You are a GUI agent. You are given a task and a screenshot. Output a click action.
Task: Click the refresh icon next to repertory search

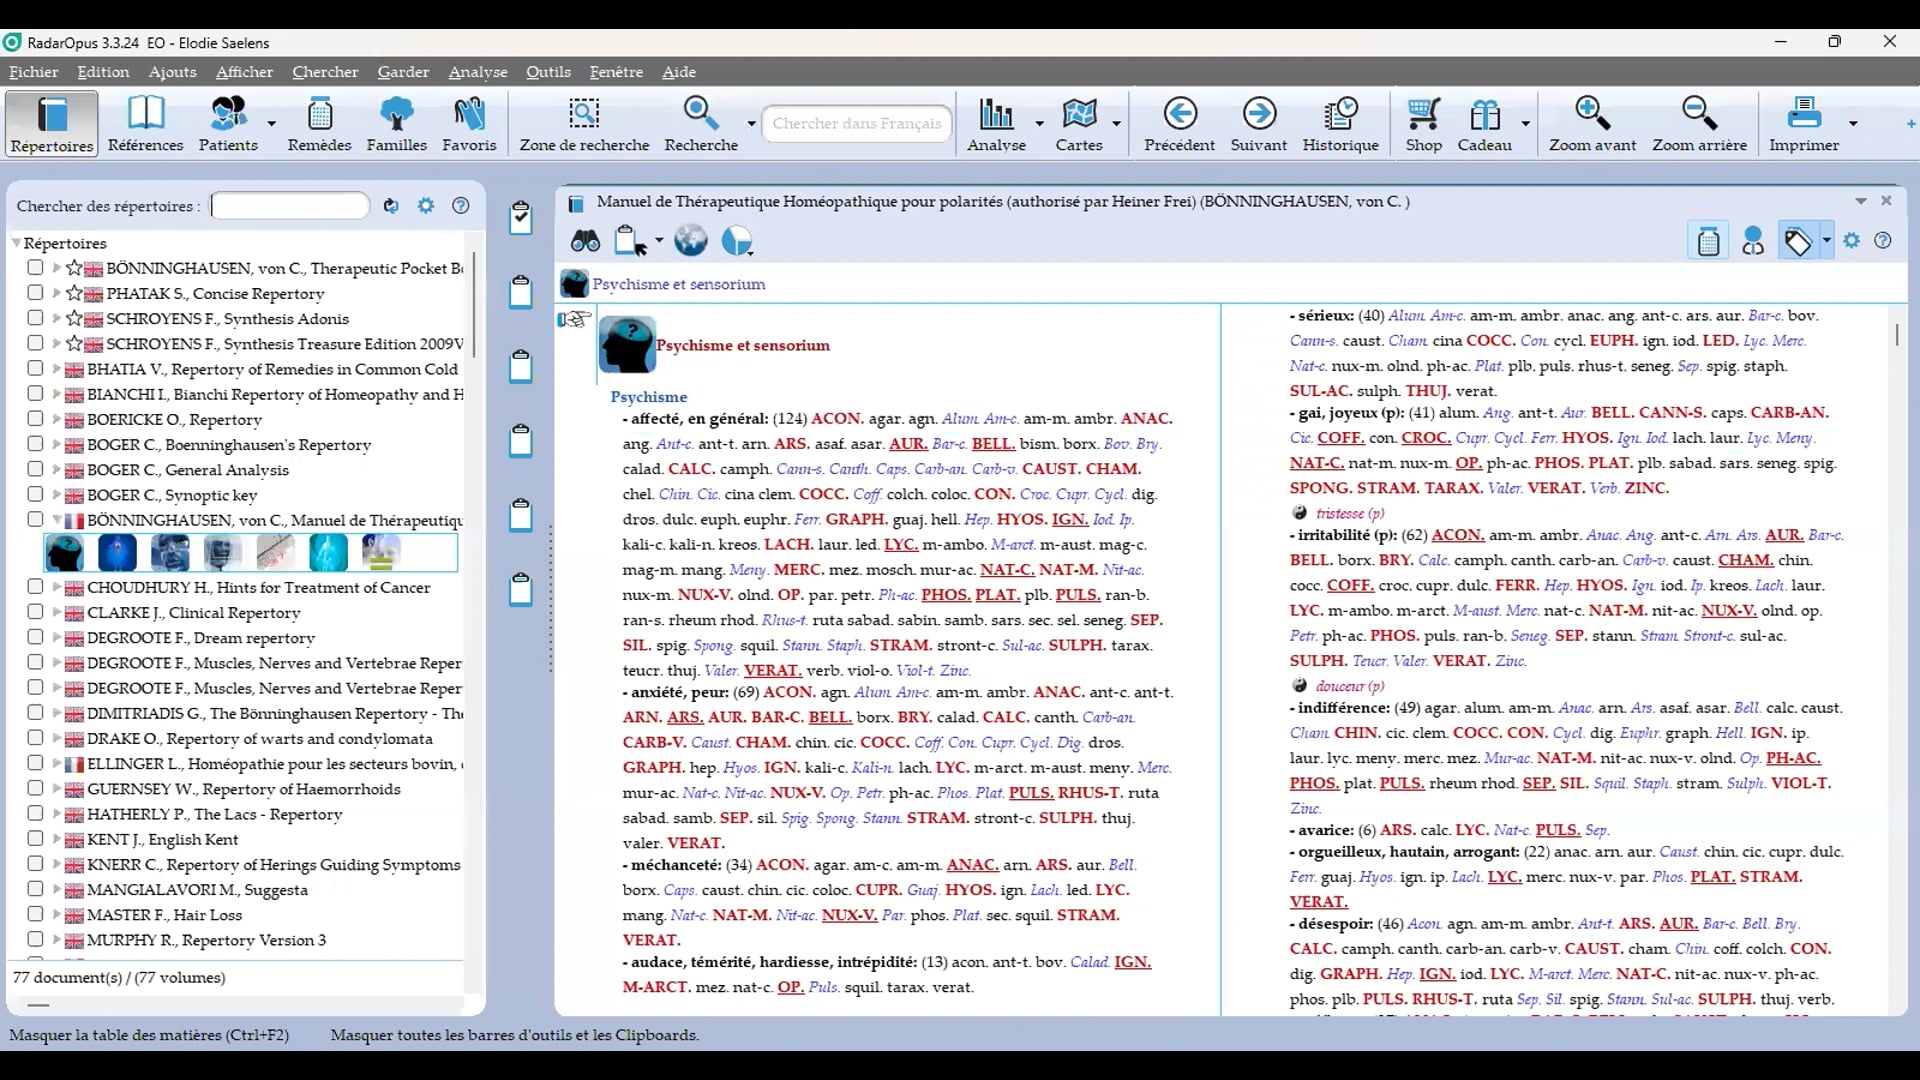pyautogui.click(x=391, y=205)
